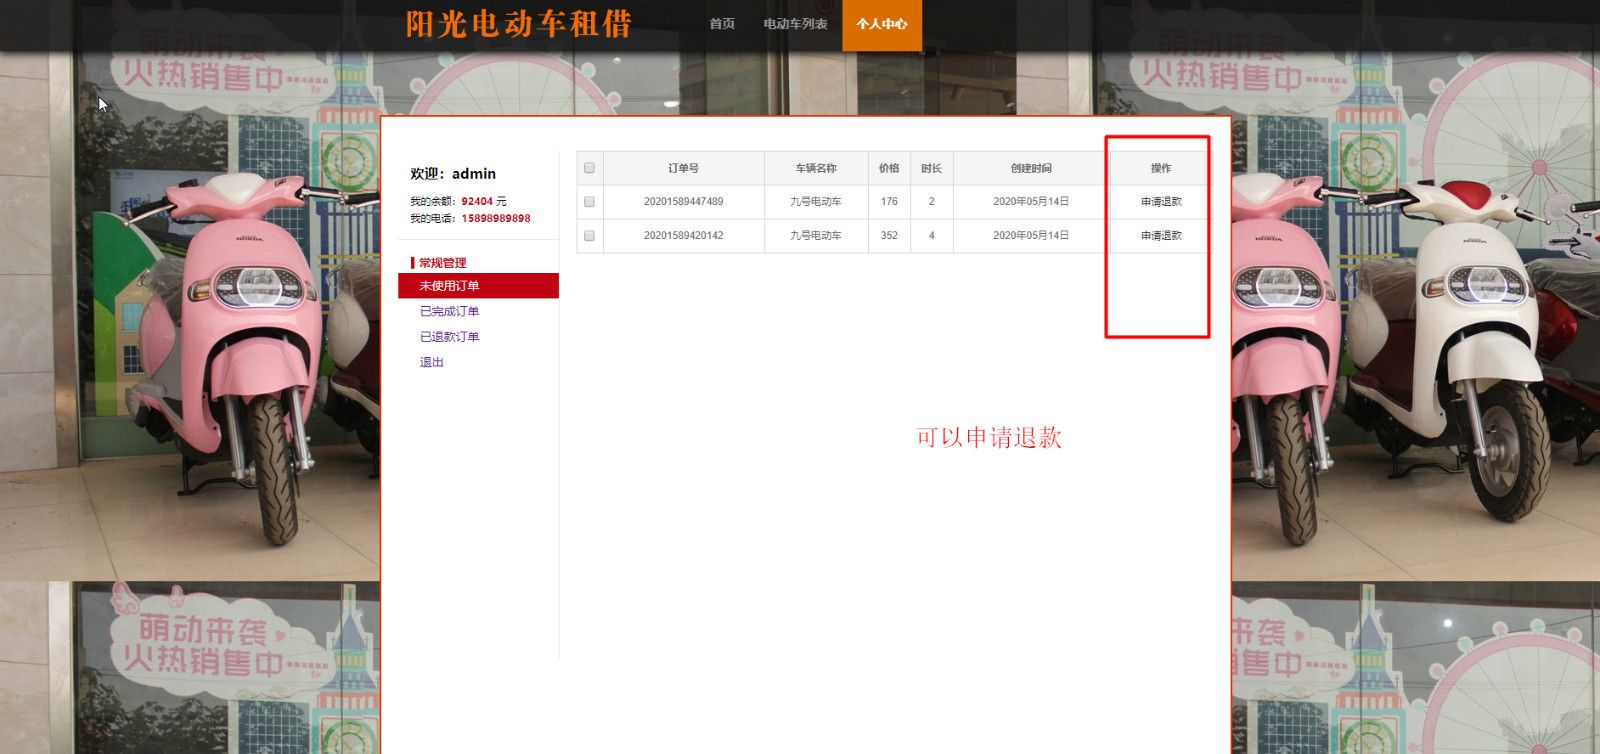Screen dimensions: 1600x754
Task: Click the 车辆名称 column header
Action: click(x=816, y=168)
